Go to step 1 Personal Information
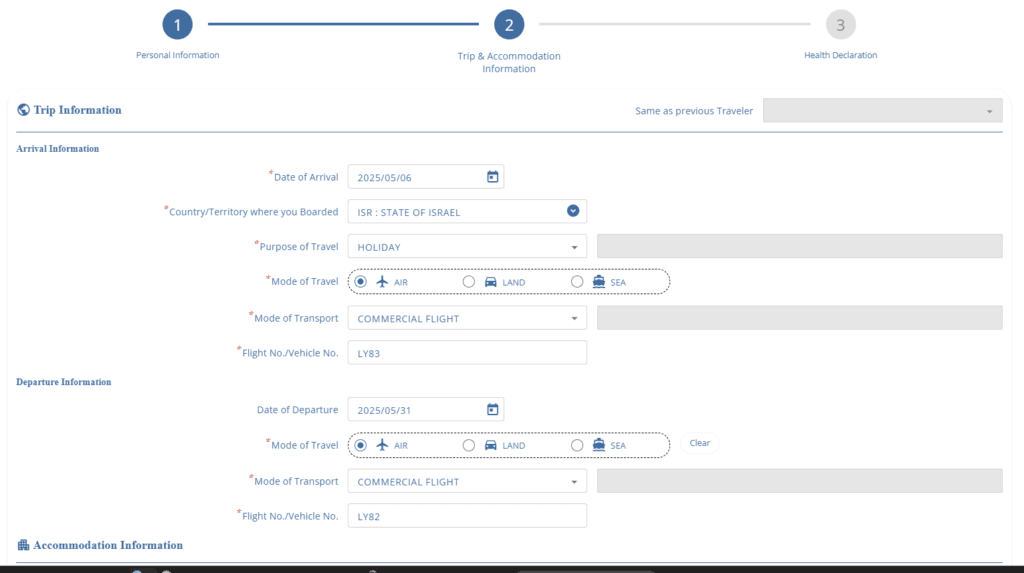Image resolution: width=1024 pixels, height=573 pixels. coord(177,25)
